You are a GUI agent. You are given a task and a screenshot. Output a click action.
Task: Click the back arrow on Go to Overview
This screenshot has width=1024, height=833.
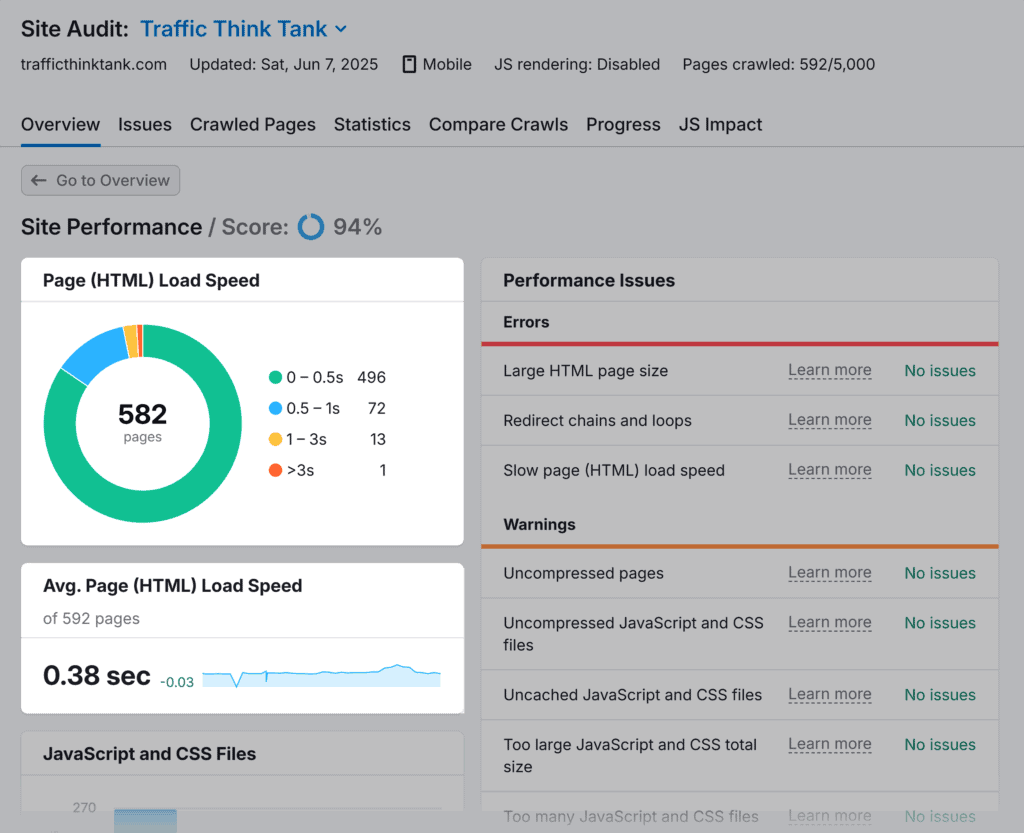point(39,180)
